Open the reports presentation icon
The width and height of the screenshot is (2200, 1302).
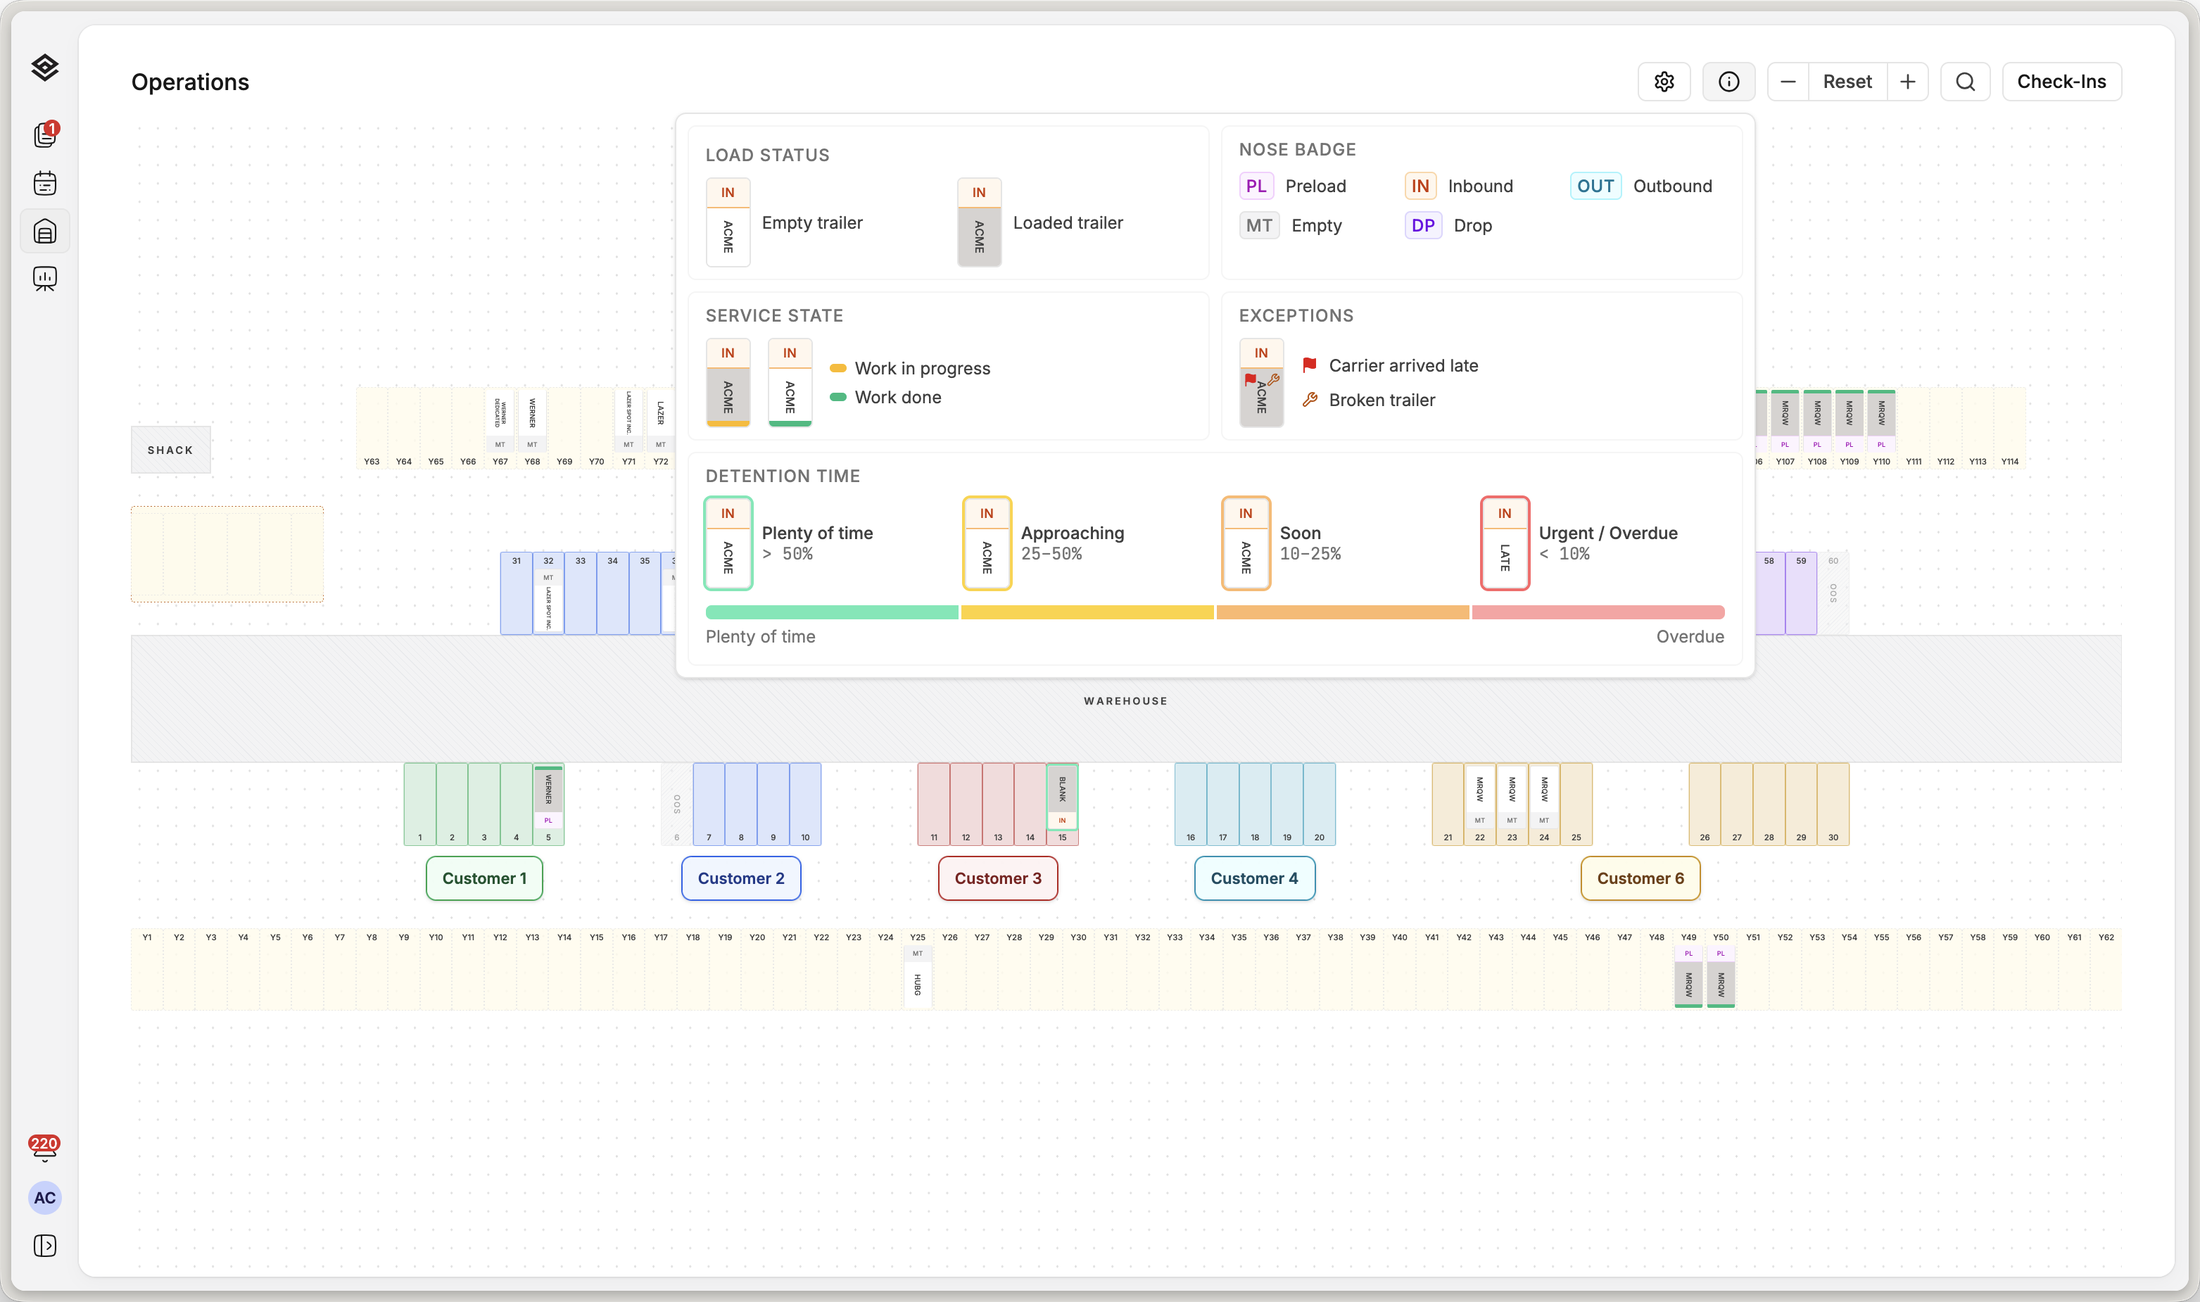click(45, 279)
